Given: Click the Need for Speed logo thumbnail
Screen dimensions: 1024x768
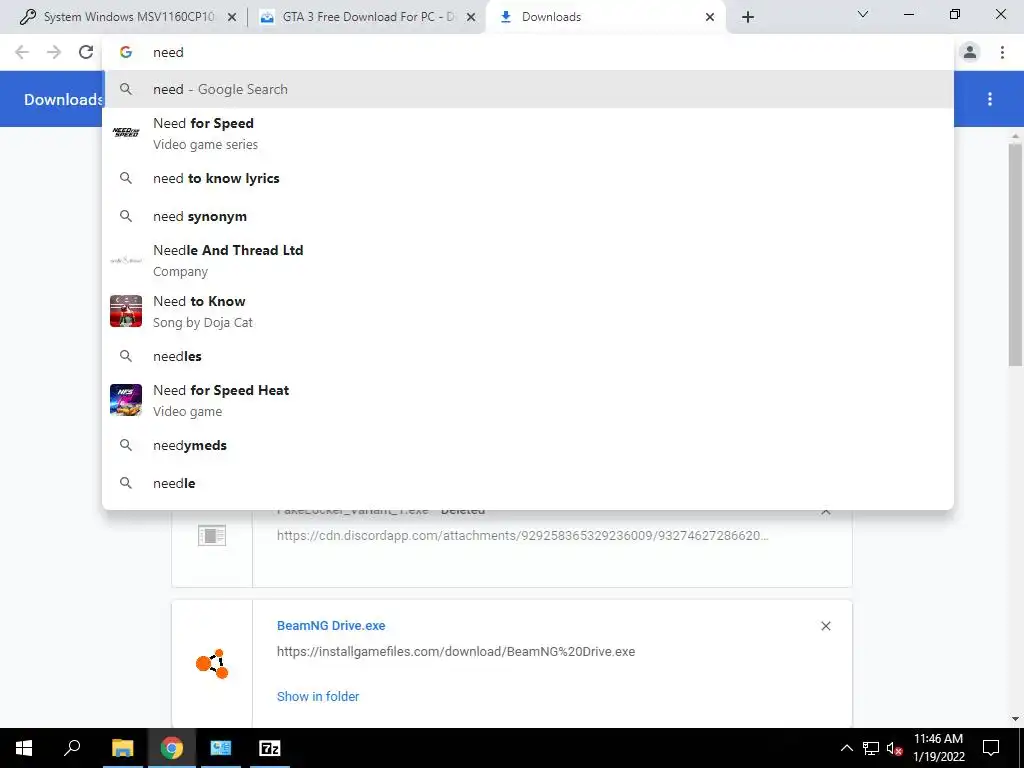Looking at the screenshot, I should coord(126,133).
